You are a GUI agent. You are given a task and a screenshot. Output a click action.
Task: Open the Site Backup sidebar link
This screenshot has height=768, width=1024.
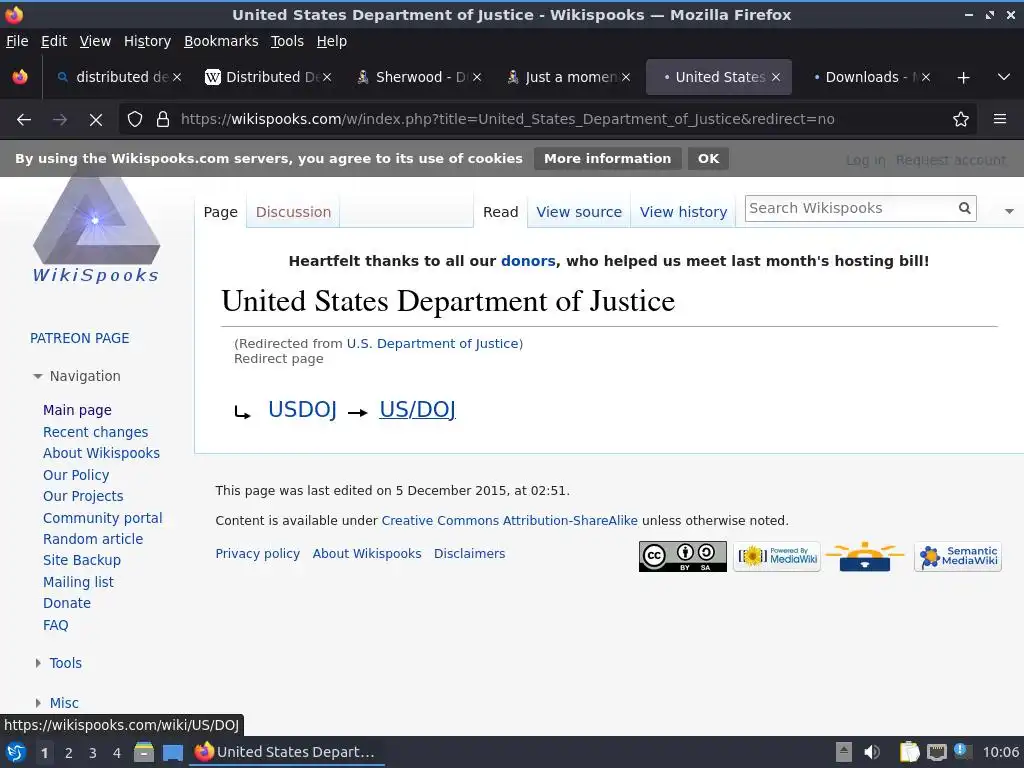tap(82, 560)
